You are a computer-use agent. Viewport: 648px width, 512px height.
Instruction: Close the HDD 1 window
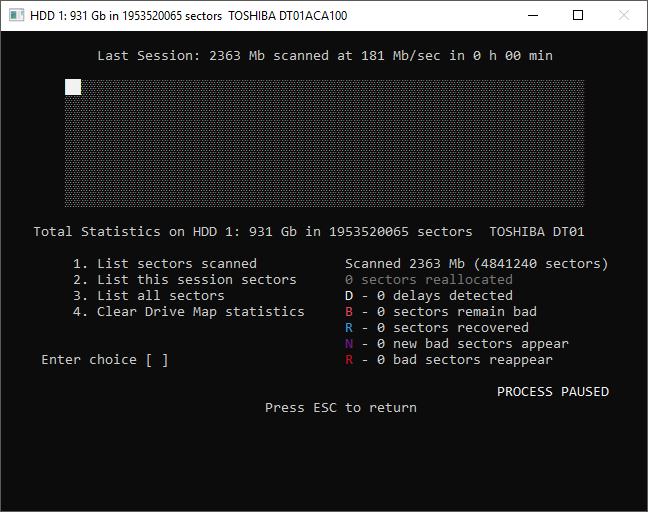pyautogui.click(x=624, y=16)
